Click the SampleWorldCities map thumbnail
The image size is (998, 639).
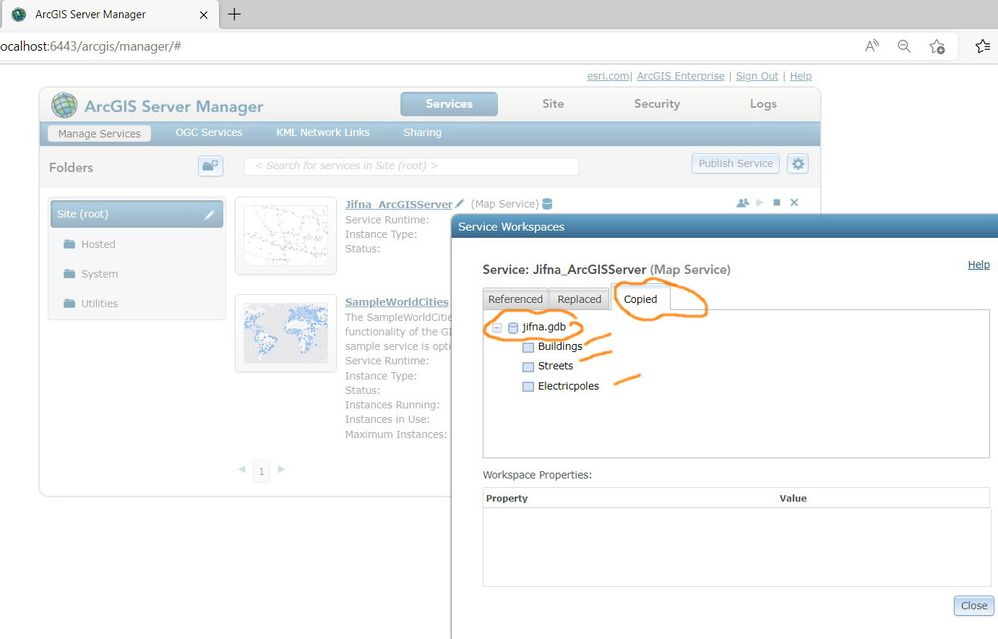pos(286,333)
